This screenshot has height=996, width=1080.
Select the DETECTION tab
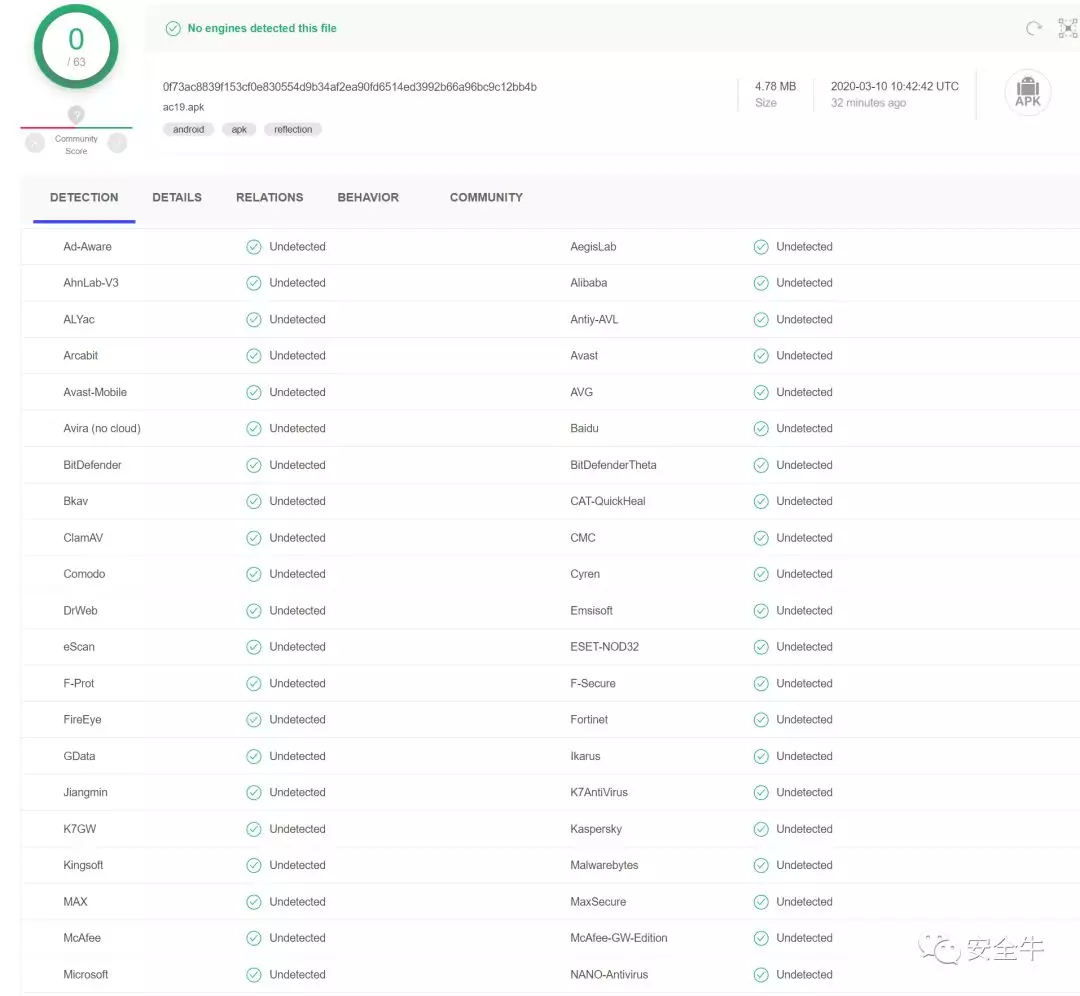click(84, 198)
